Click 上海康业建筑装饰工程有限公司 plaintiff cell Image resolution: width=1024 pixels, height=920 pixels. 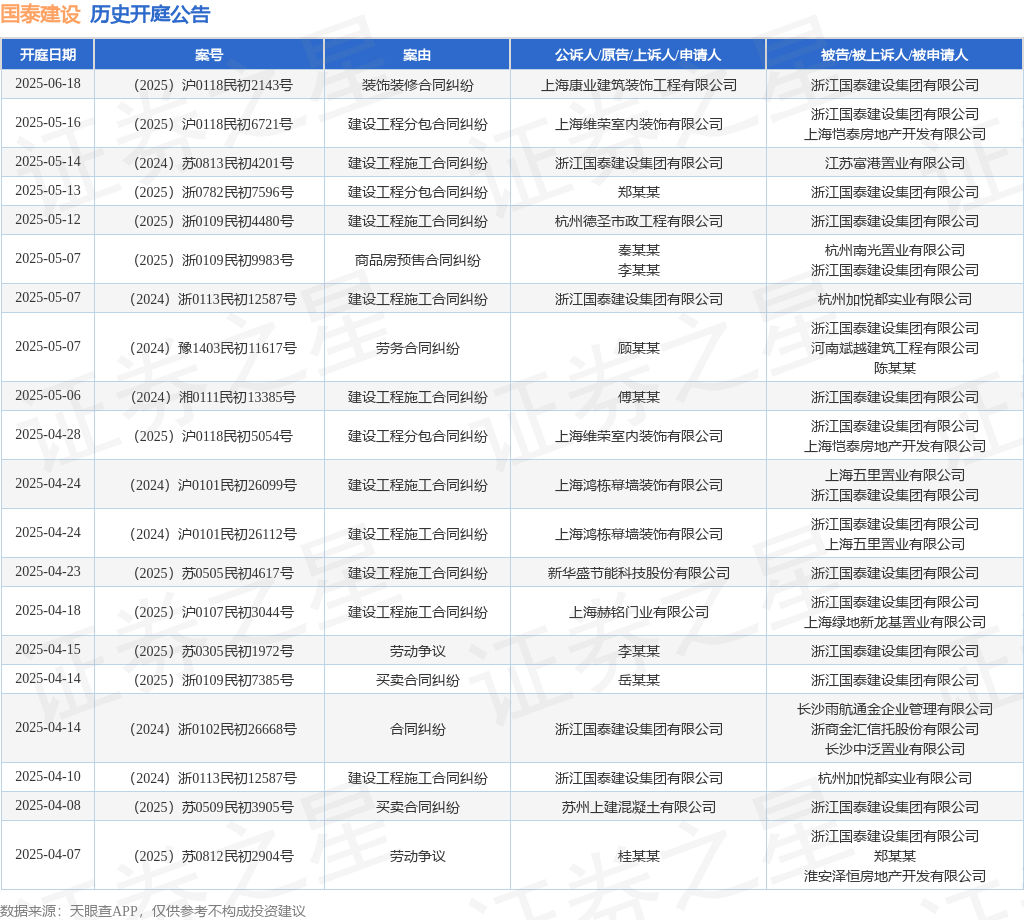(x=639, y=85)
